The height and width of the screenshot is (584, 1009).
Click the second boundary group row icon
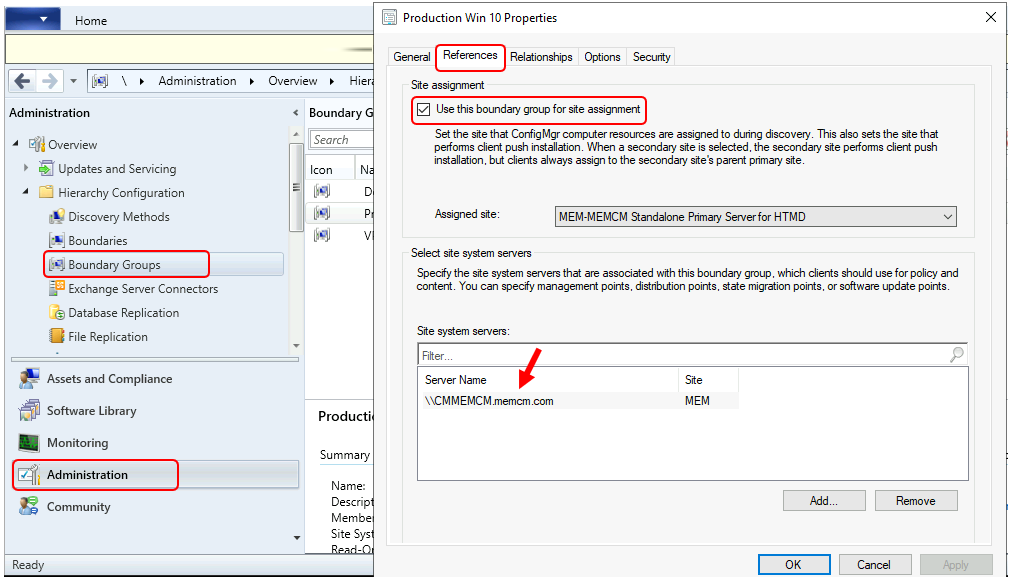[x=322, y=213]
